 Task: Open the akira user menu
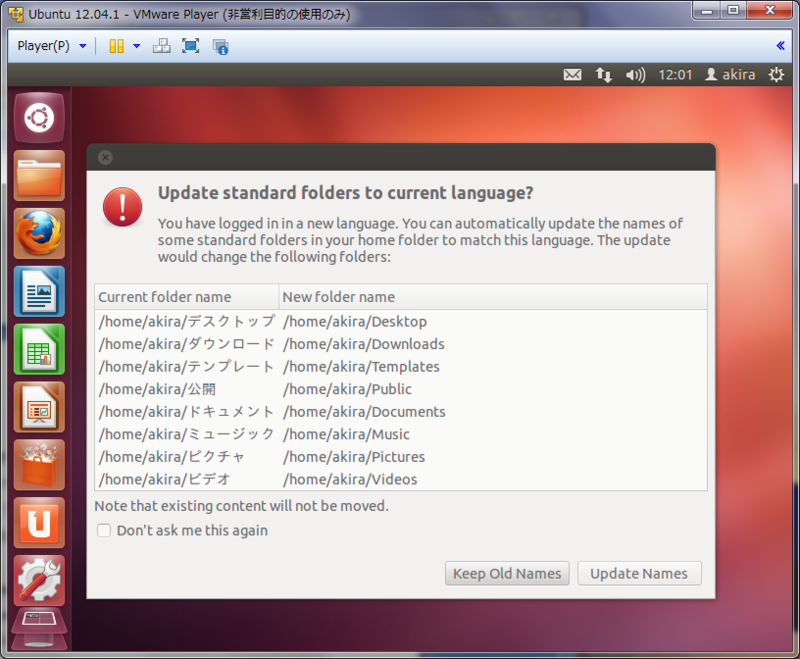point(730,75)
